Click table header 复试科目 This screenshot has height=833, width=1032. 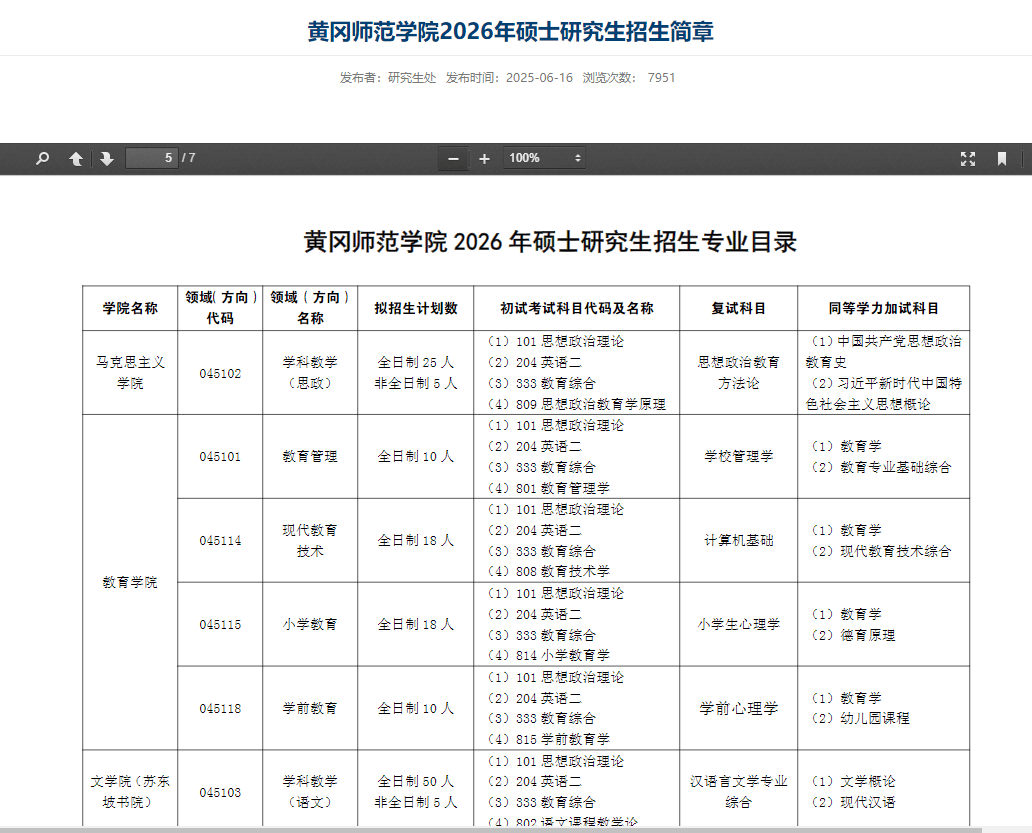[738, 308]
